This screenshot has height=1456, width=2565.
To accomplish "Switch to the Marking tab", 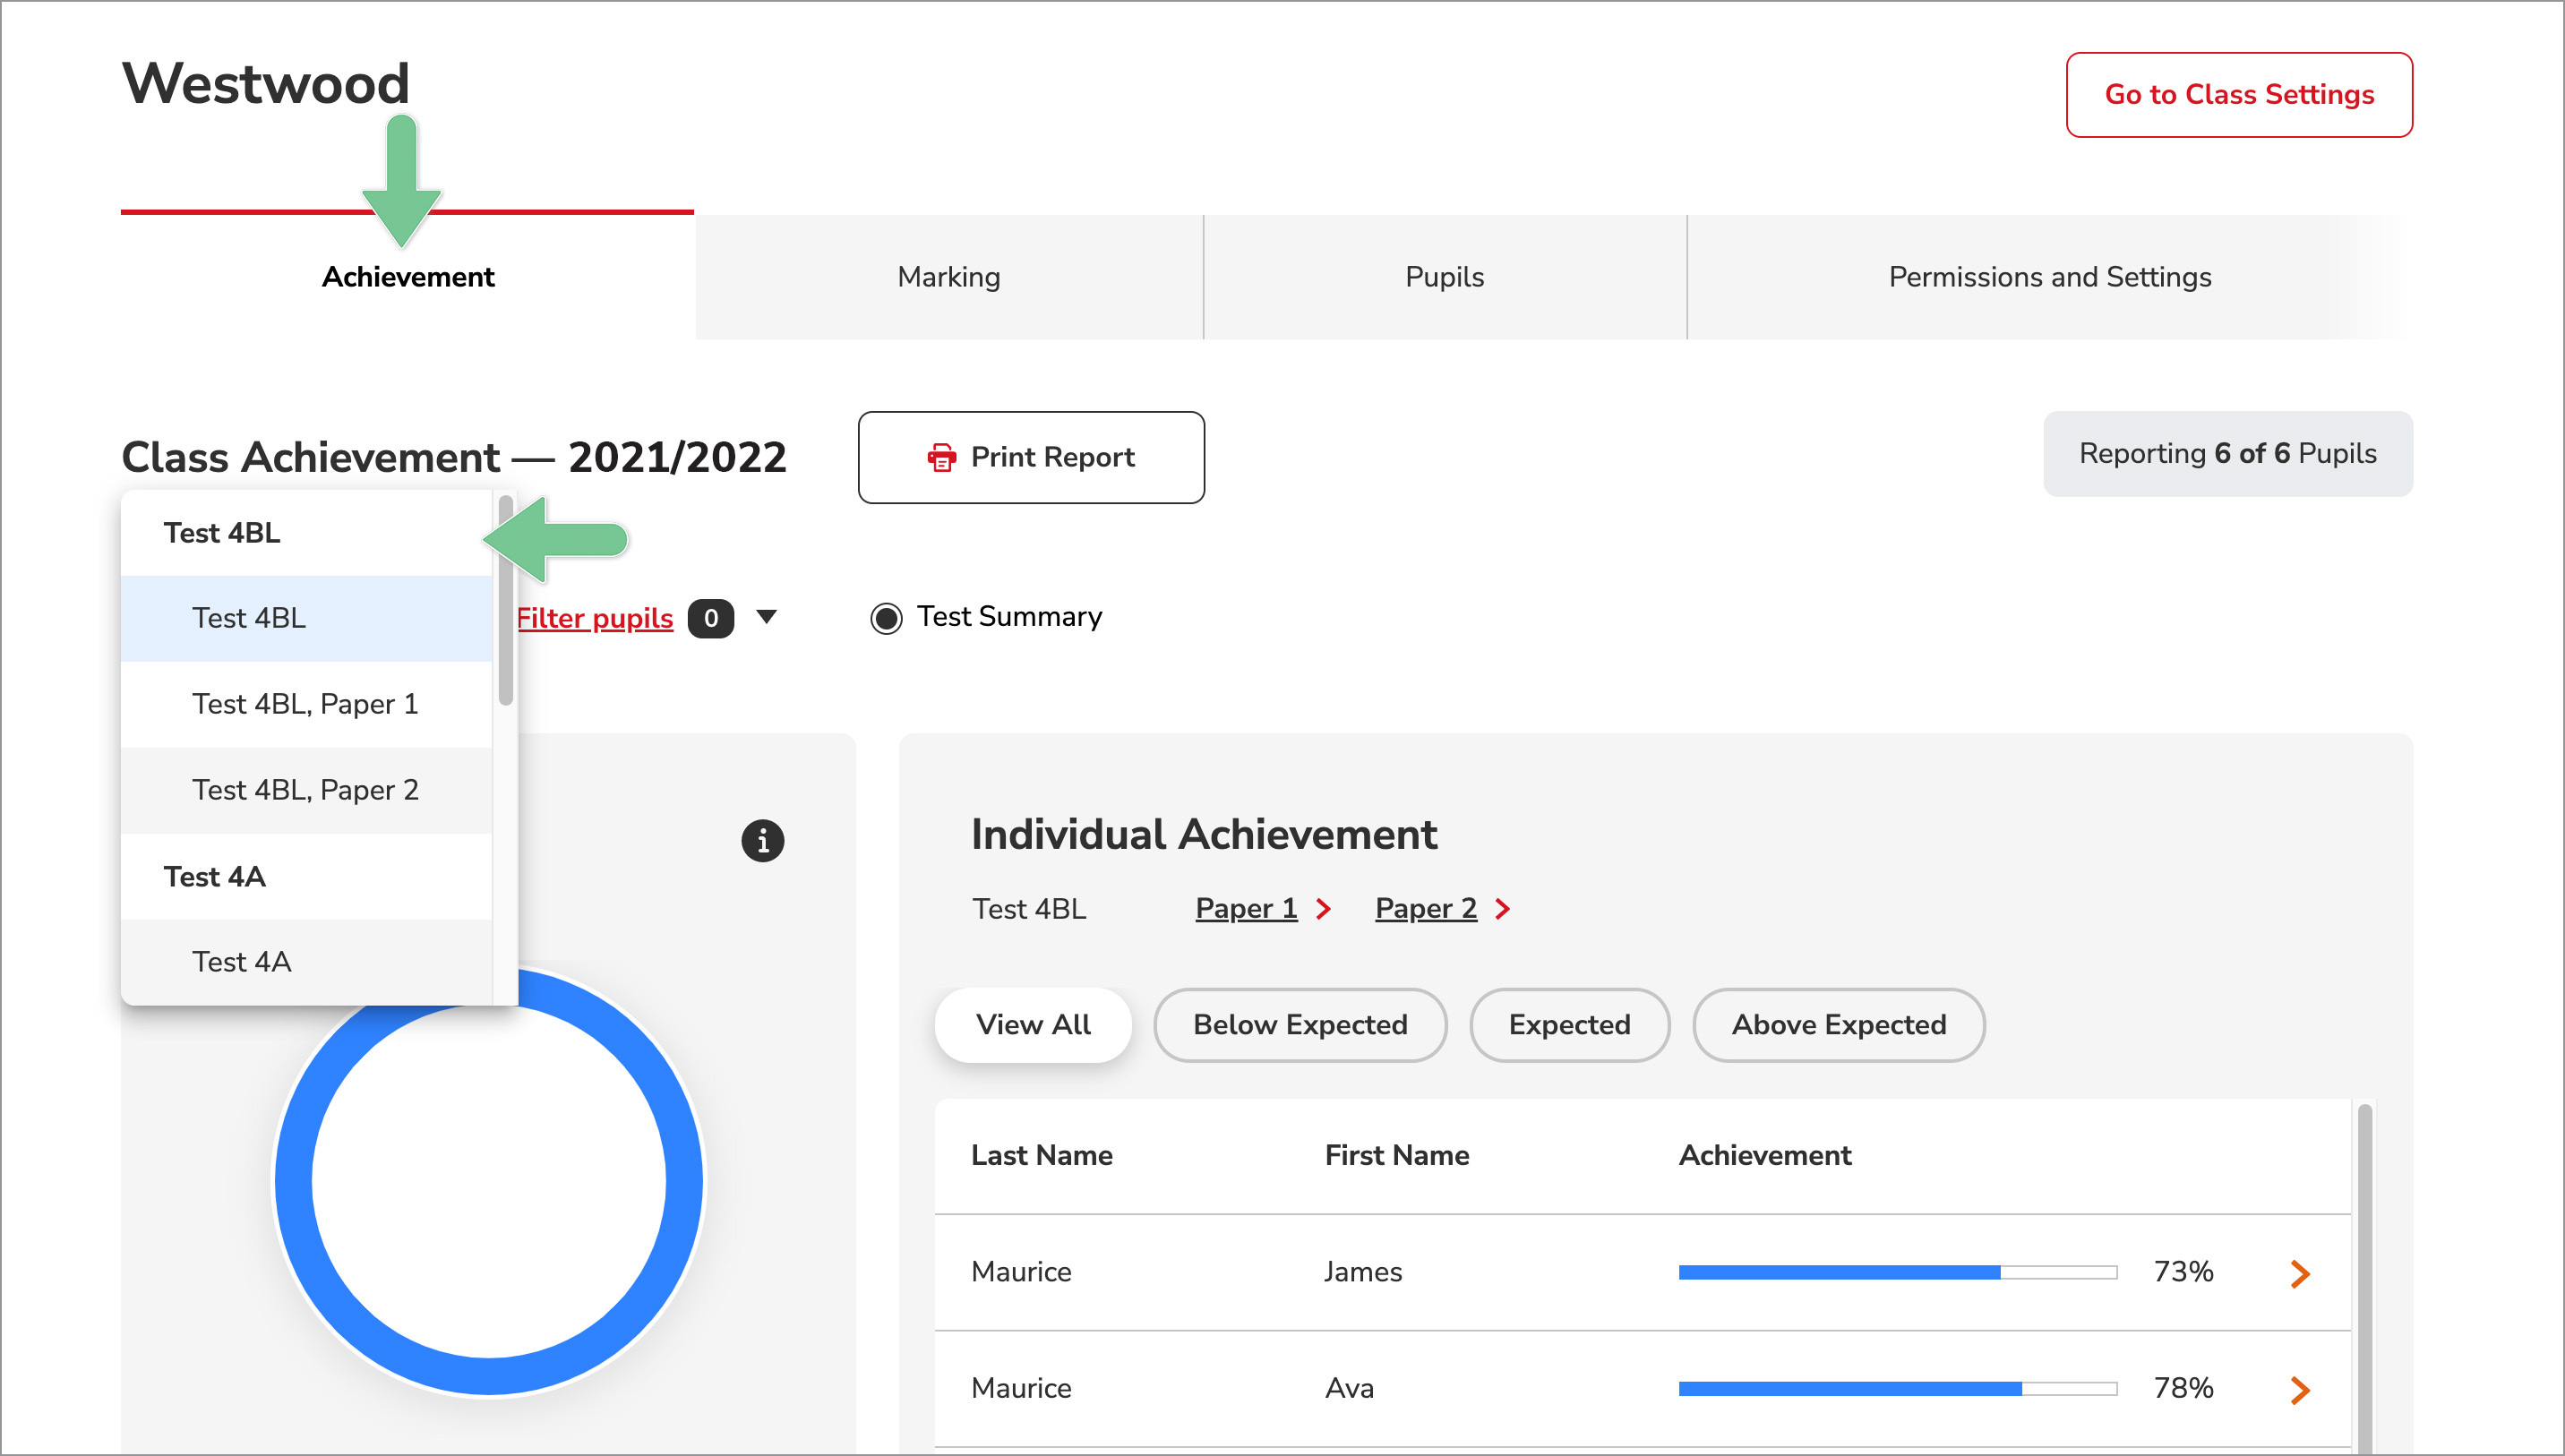I will (x=948, y=277).
